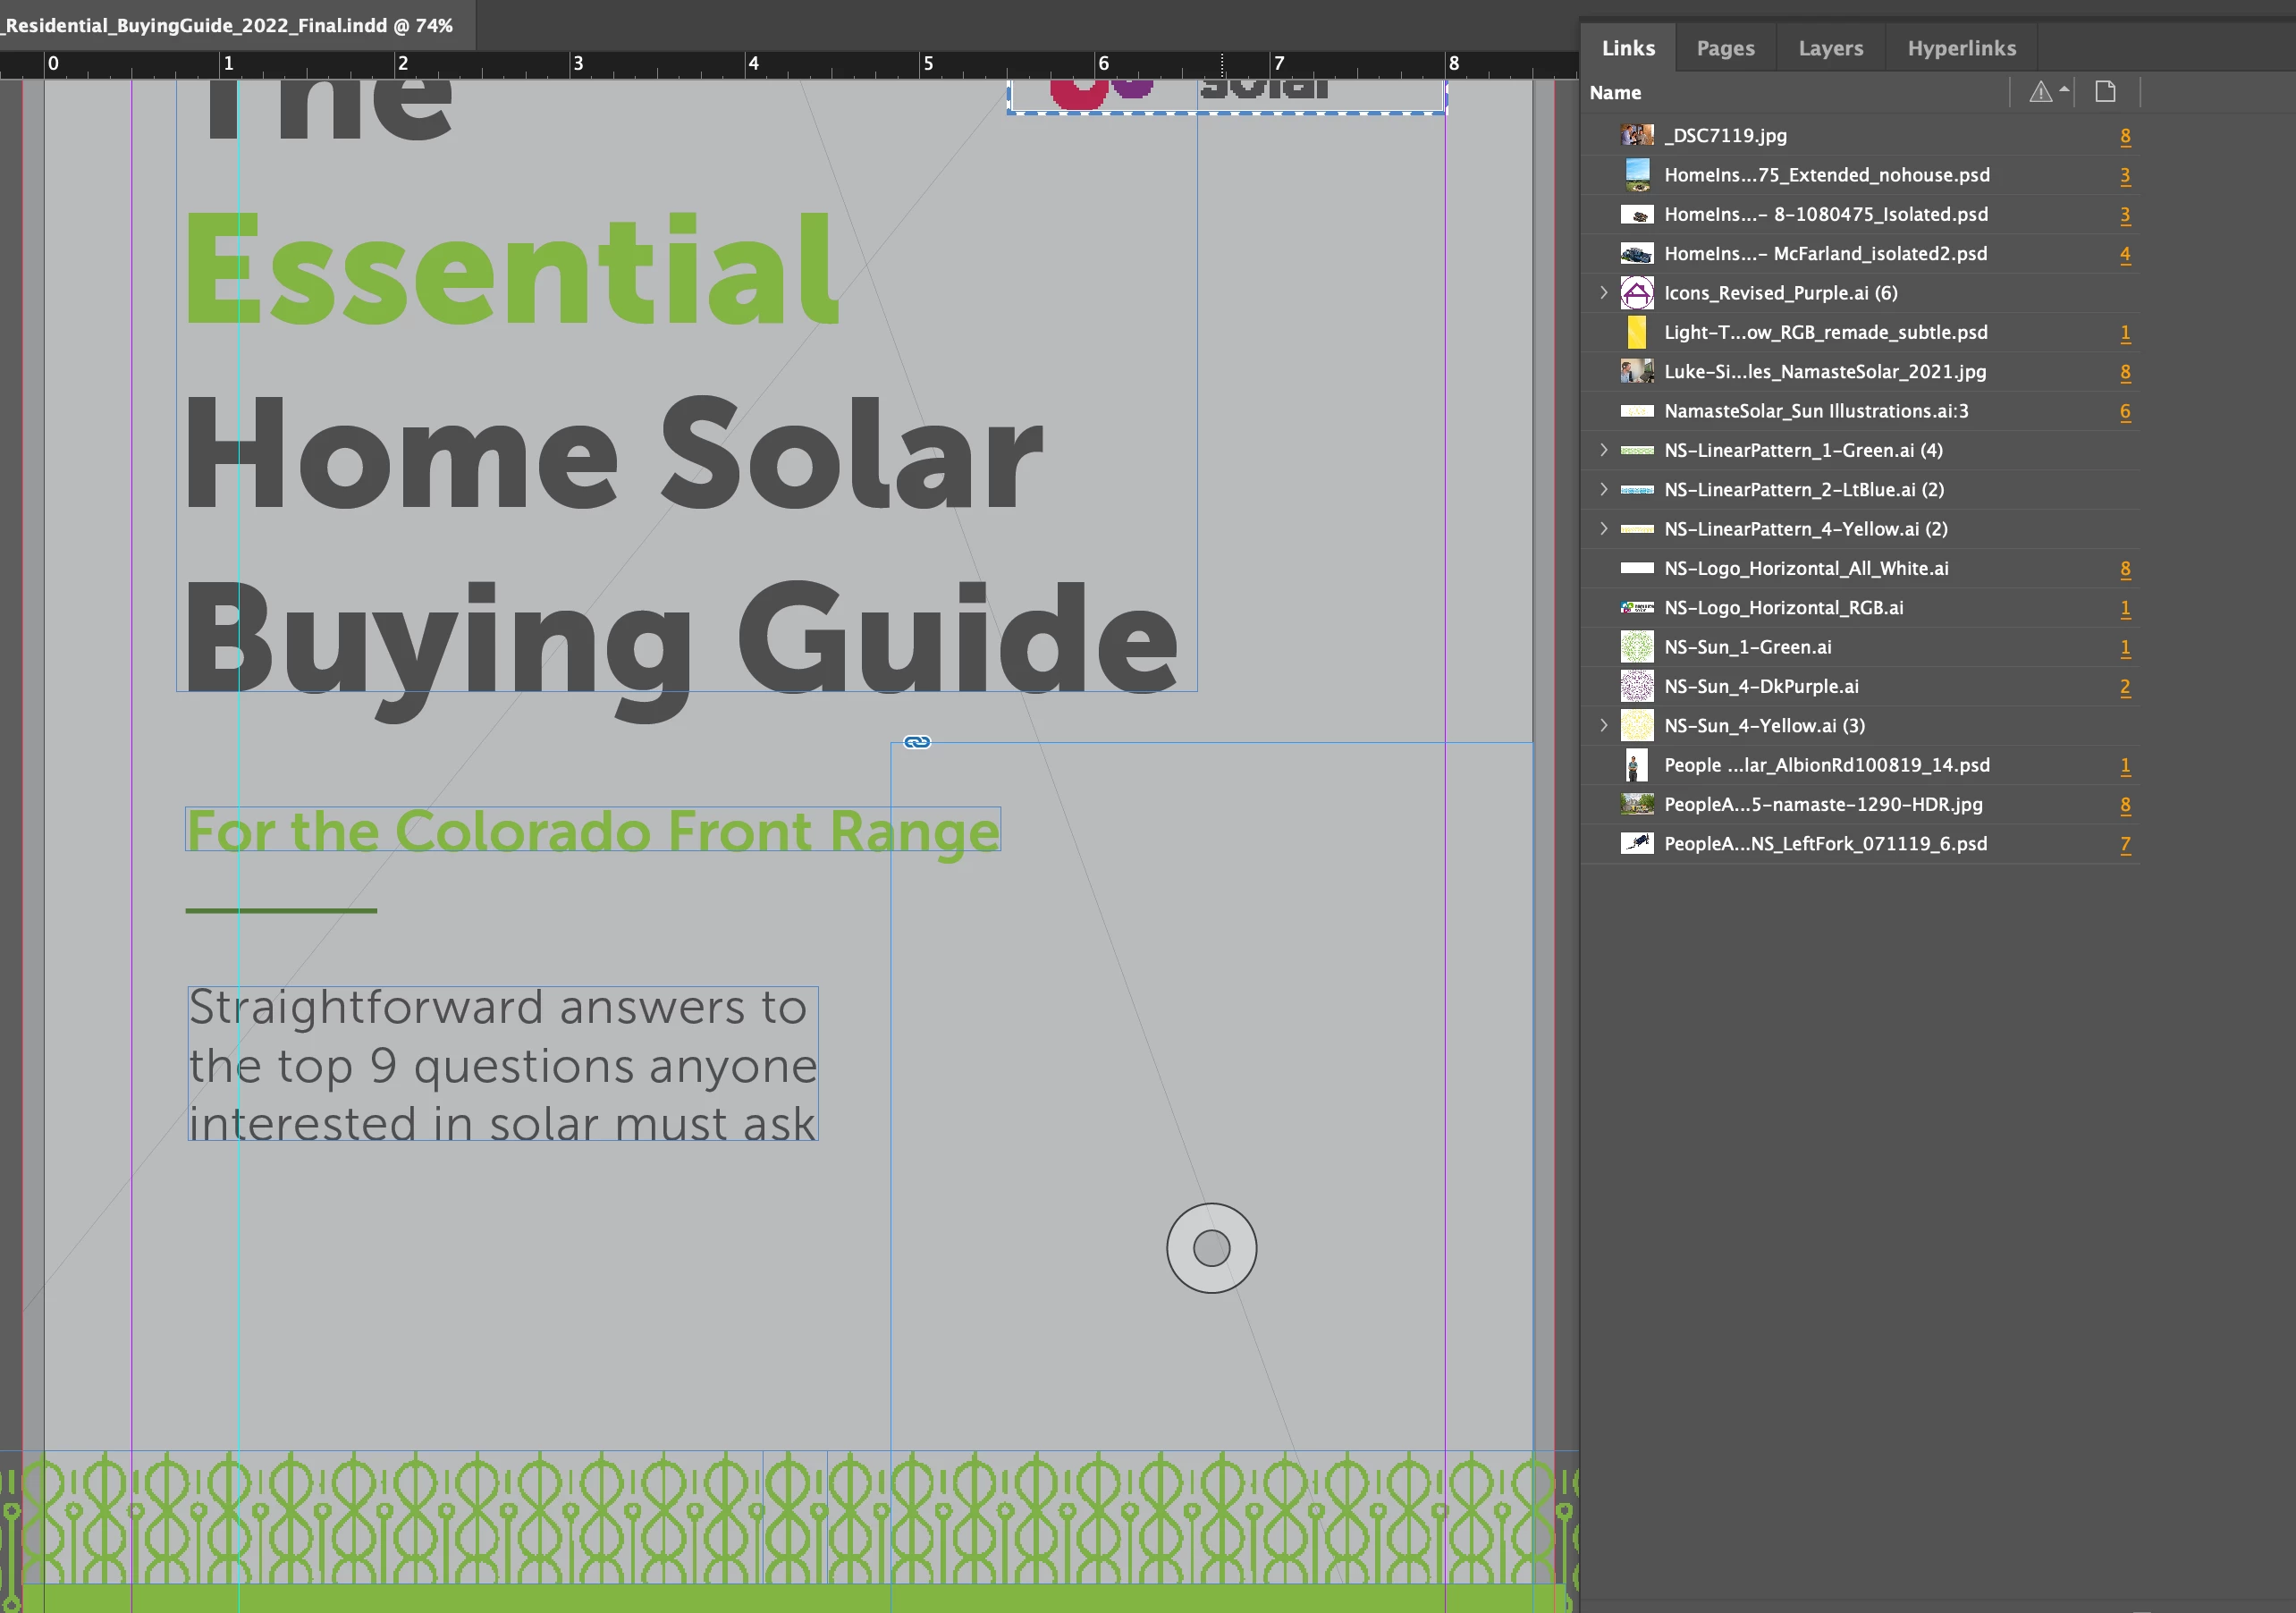The height and width of the screenshot is (1613, 2296).
Task: Click the Name column header
Action: pos(1615,93)
